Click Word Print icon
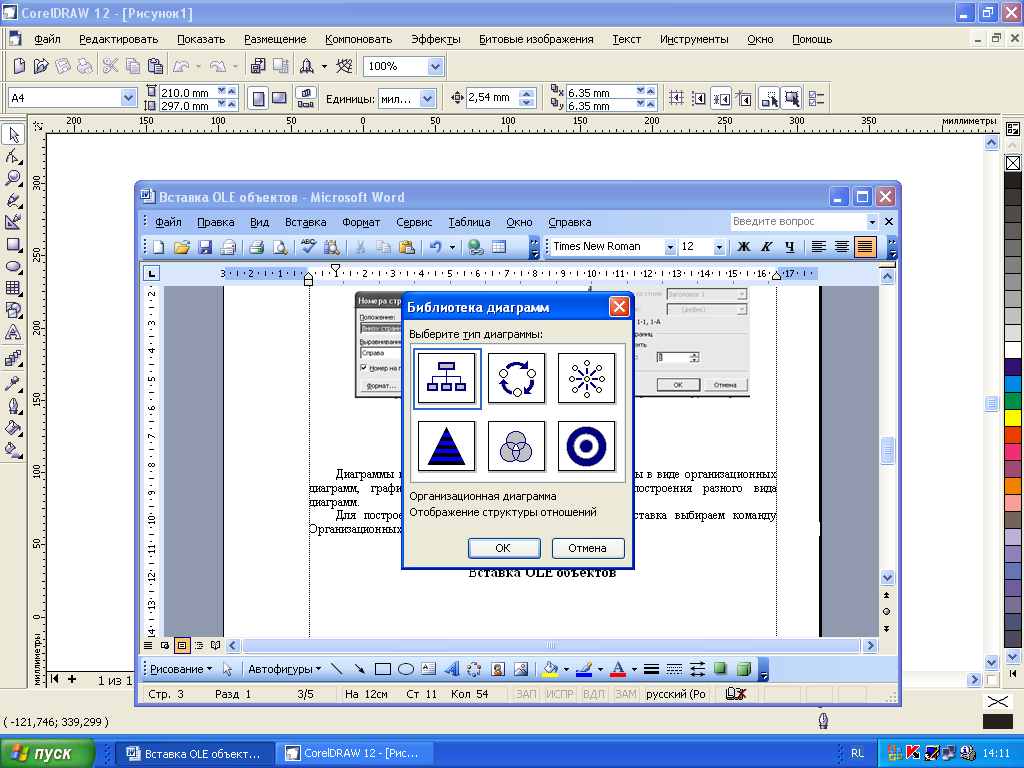This screenshot has width=1024, height=768. tap(257, 247)
